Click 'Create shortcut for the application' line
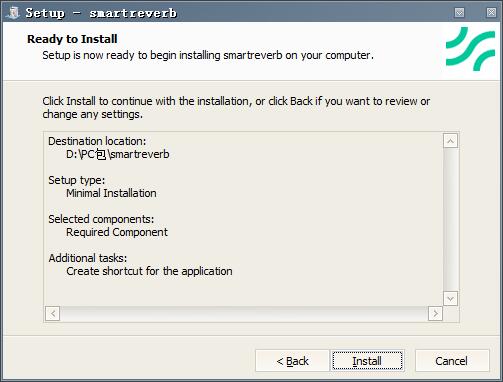The width and height of the screenshot is (503, 382). pyautogui.click(x=149, y=271)
